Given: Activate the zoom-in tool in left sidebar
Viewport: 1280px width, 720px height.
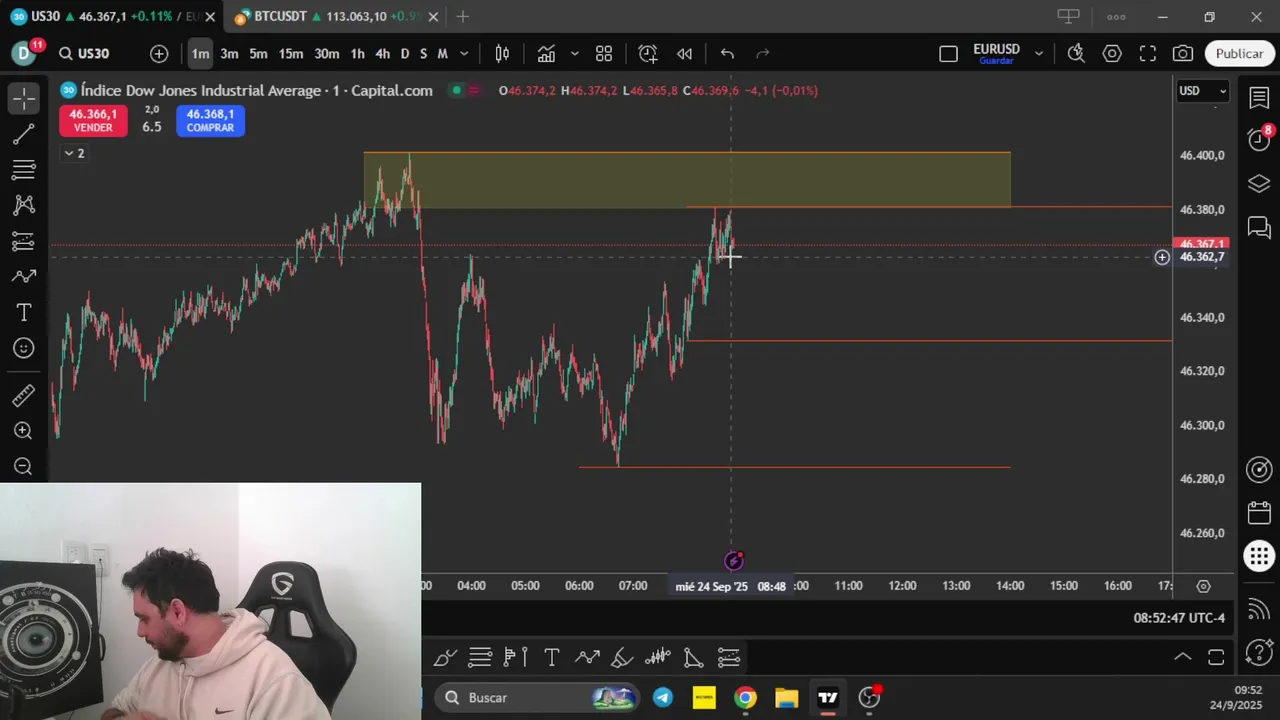Looking at the screenshot, I should pyautogui.click(x=24, y=431).
